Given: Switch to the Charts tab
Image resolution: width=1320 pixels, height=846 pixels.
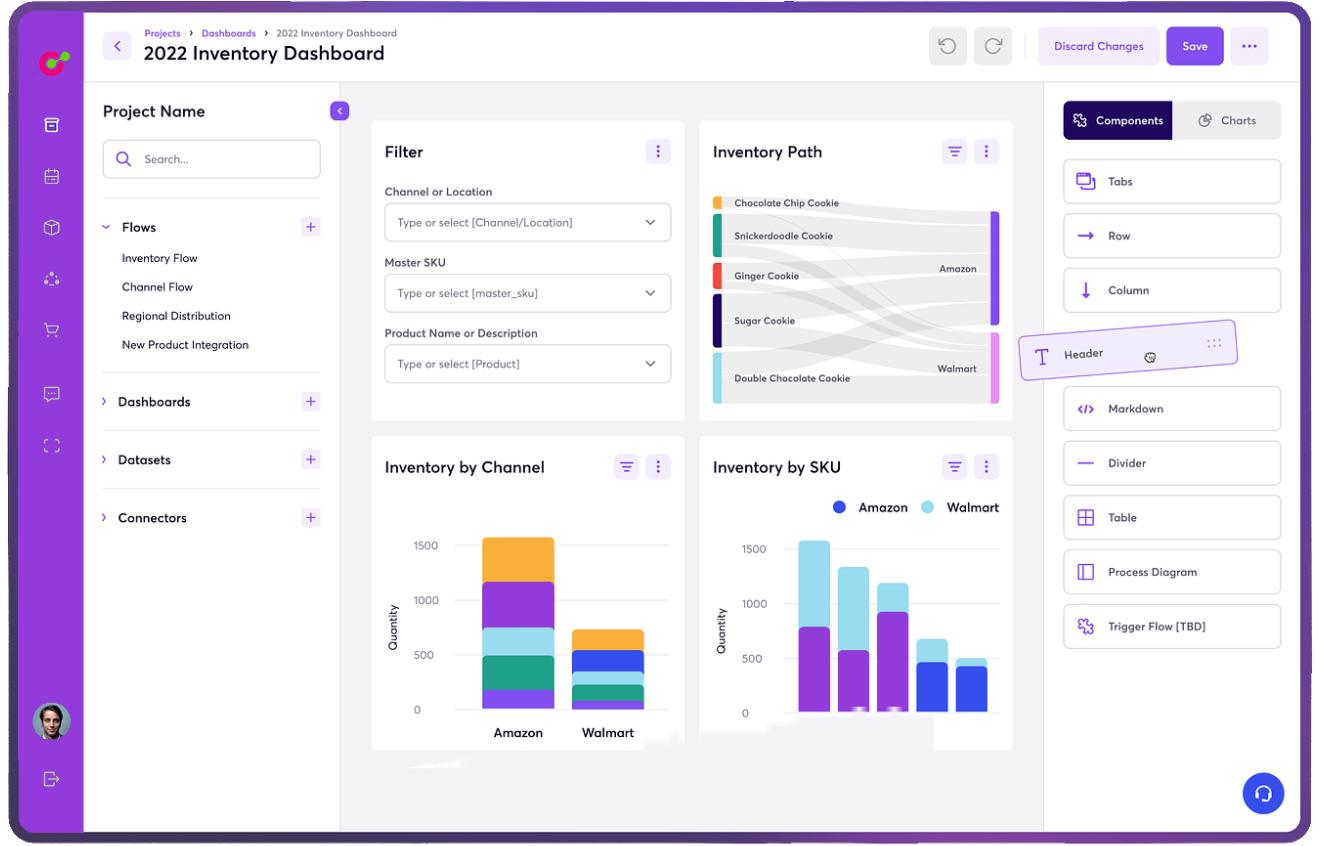Looking at the screenshot, I should [1226, 121].
